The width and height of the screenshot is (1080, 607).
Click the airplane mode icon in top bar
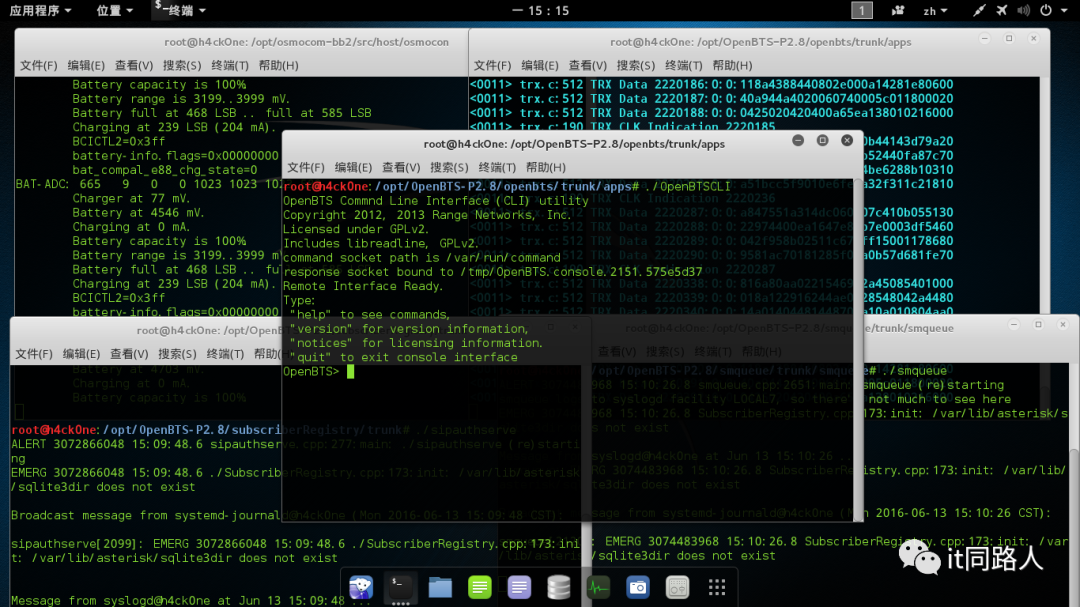[1001, 10]
